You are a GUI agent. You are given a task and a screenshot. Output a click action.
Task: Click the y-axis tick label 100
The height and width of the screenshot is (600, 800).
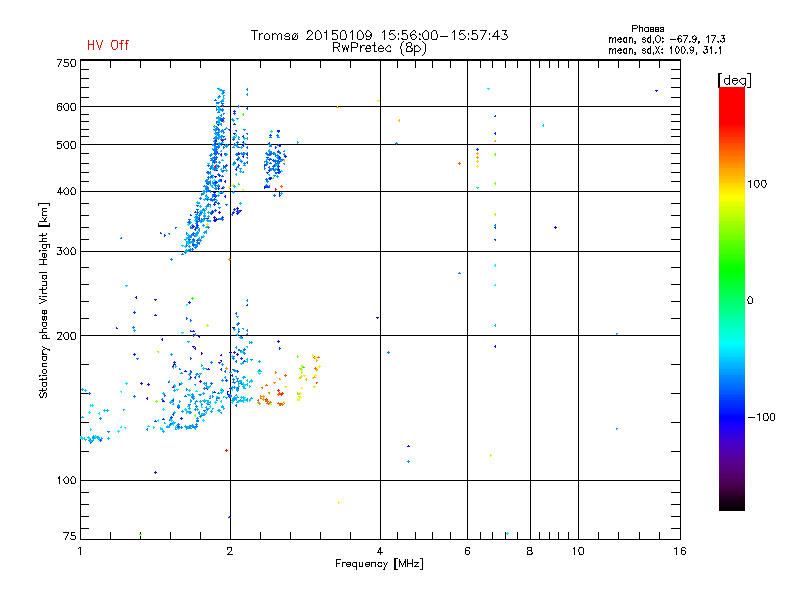tap(66, 481)
